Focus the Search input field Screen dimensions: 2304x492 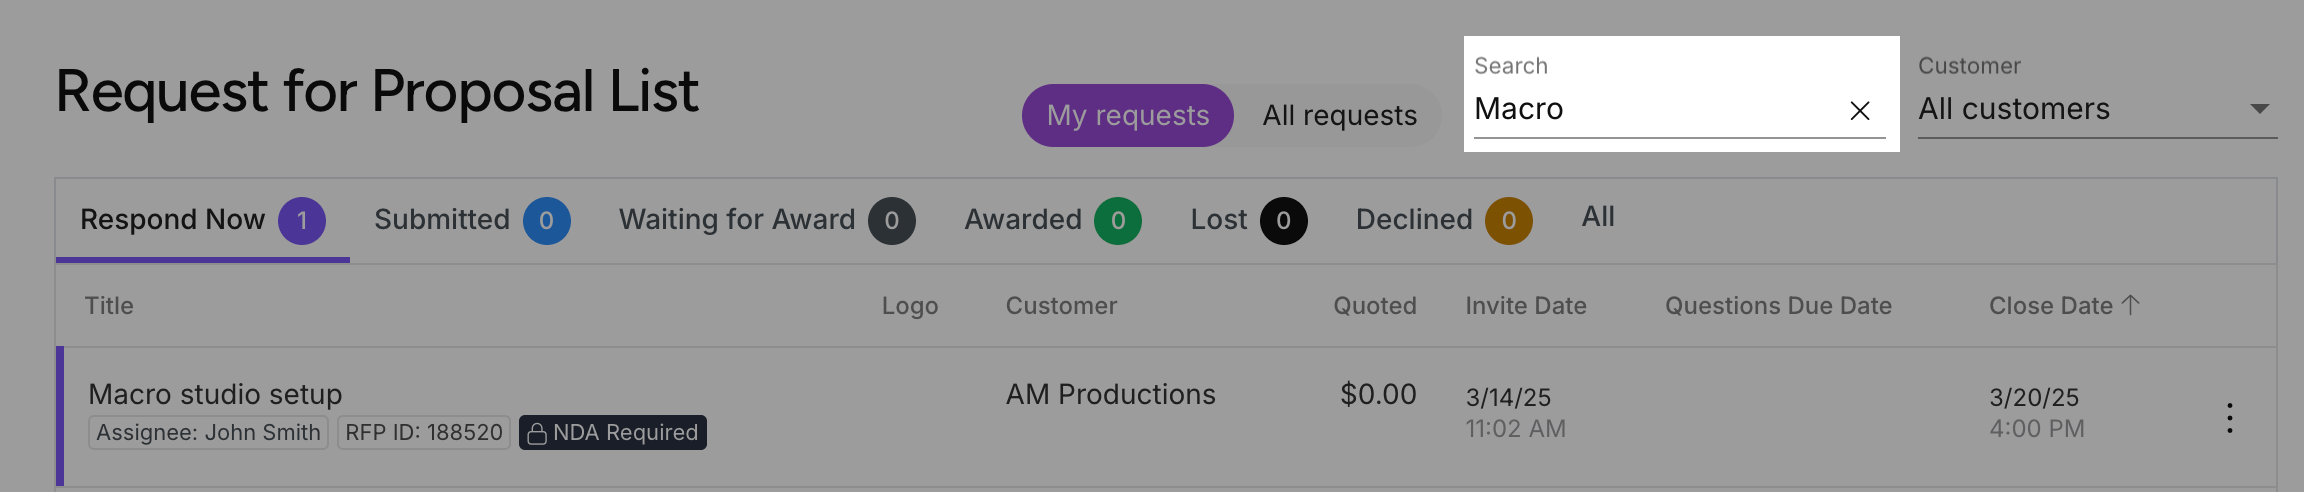[x=1656, y=109]
